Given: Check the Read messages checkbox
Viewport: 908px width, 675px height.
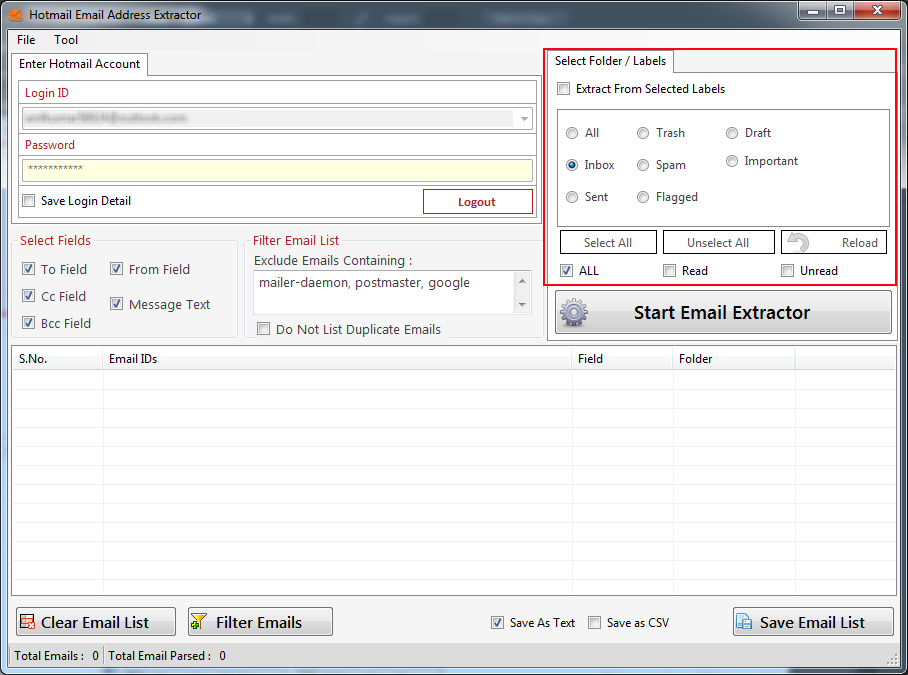Looking at the screenshot, I should 669,270.
